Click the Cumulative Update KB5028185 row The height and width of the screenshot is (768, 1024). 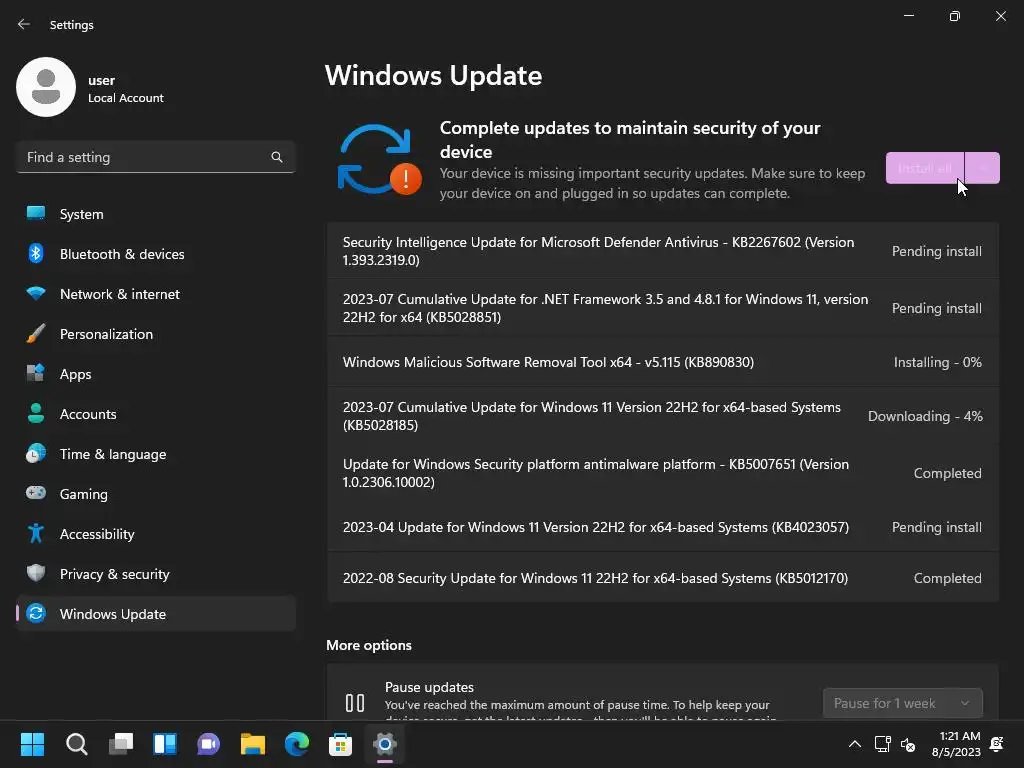(x=663, y=416)
